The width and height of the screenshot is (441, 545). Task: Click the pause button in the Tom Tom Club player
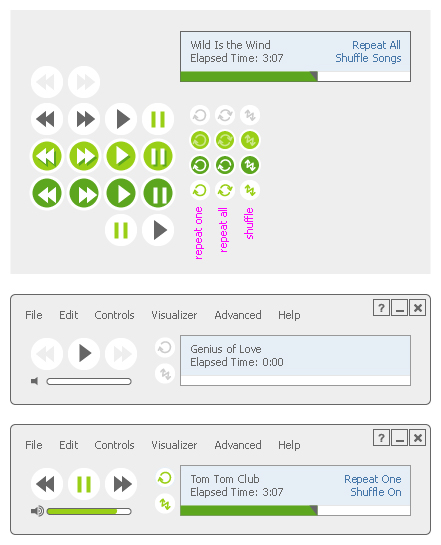(84, 483)
